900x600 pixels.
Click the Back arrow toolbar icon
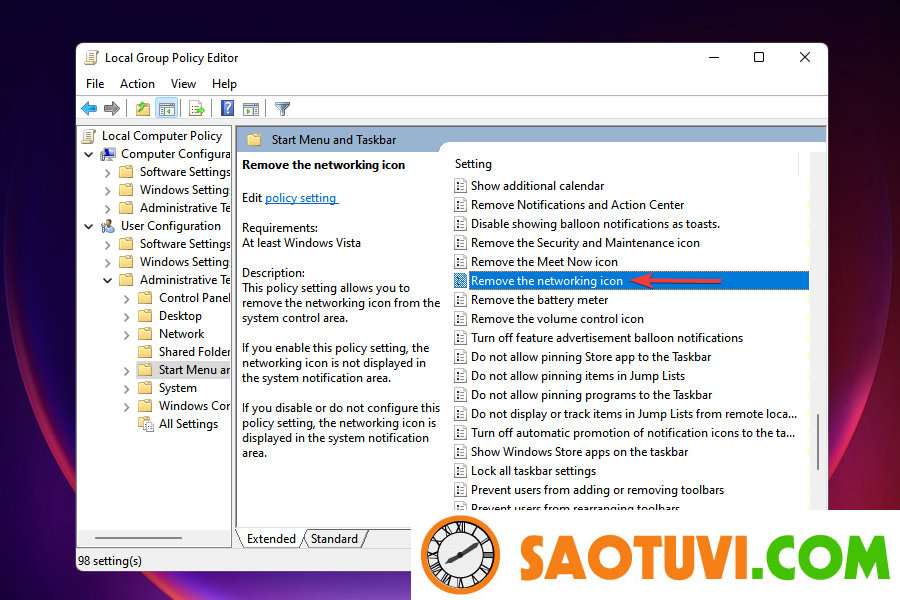[x=90, y=109]
